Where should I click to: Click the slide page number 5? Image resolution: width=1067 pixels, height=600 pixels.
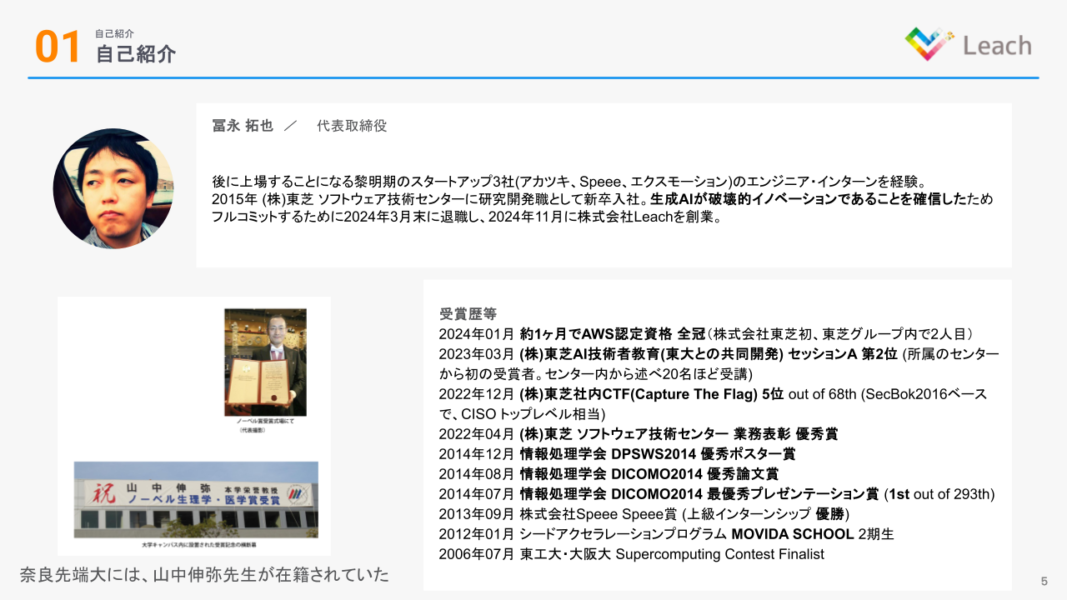[1043, 581]
